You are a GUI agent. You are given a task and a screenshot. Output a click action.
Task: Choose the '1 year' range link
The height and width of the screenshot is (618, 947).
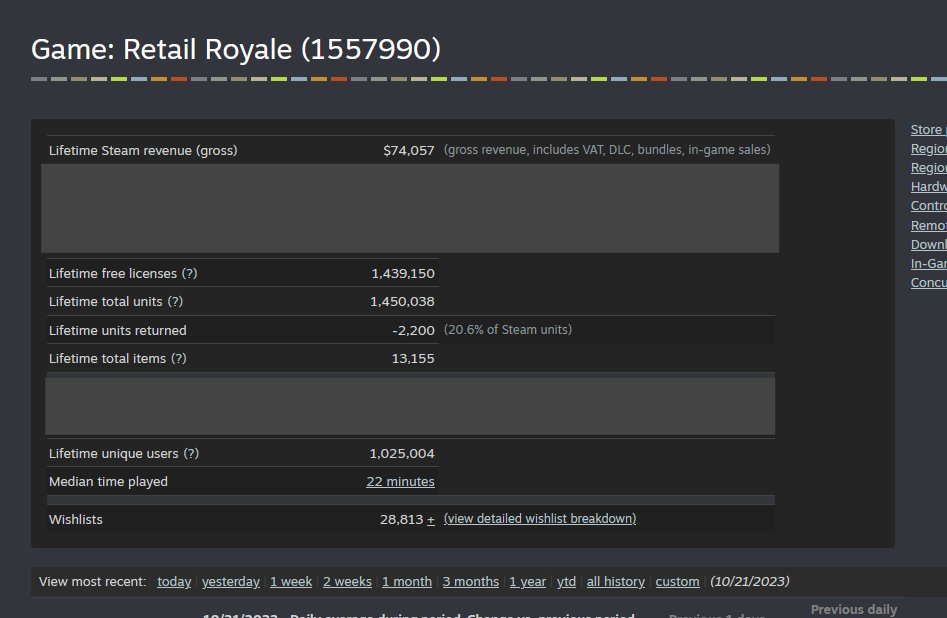(x=527, y=581)
